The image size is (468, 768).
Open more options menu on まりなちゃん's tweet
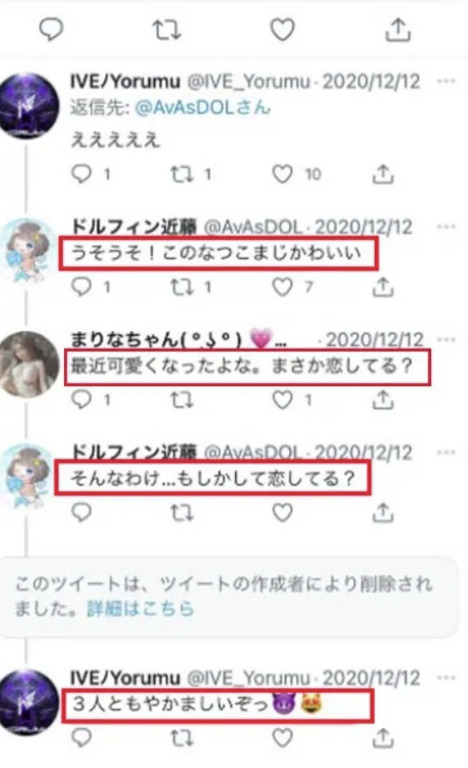(446, 340)
